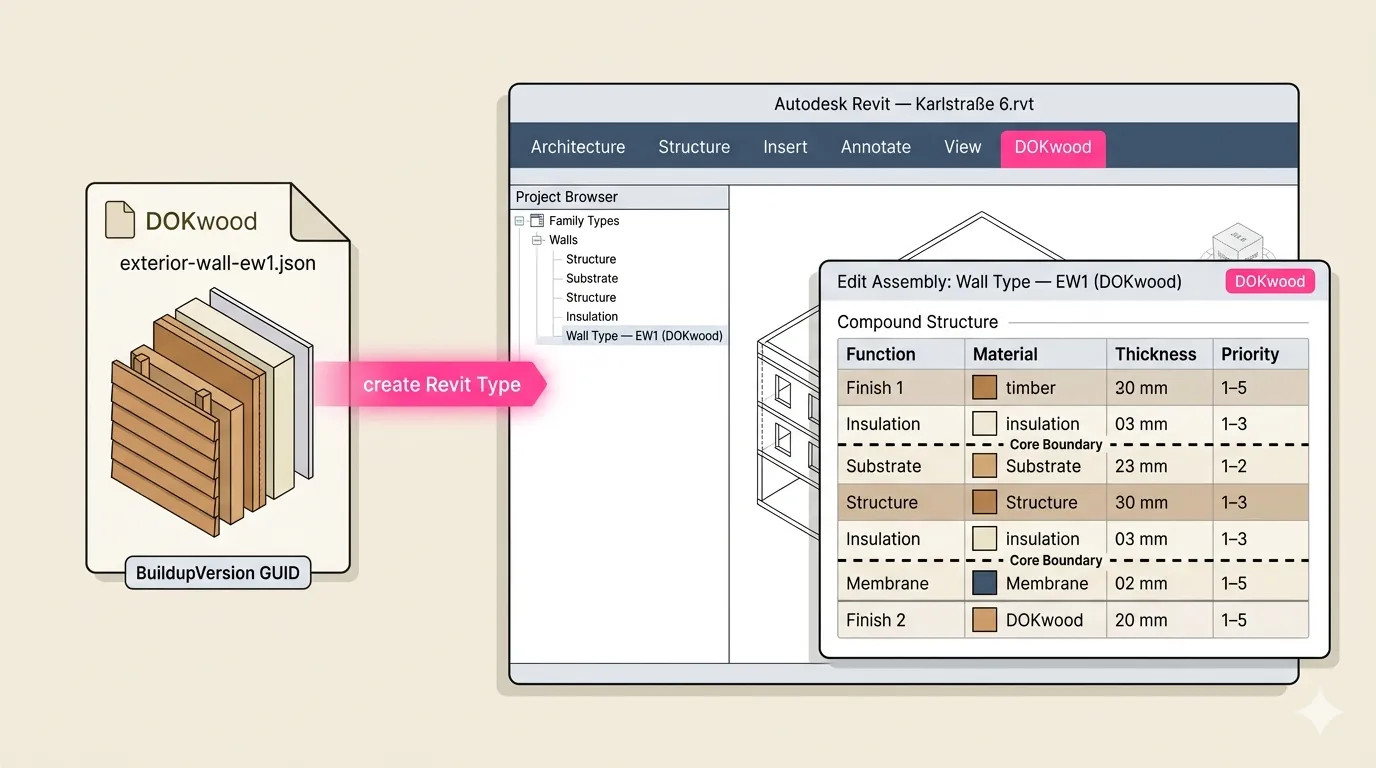Open the View ribbon tab

pyautogui.click(x=963, y=147)
